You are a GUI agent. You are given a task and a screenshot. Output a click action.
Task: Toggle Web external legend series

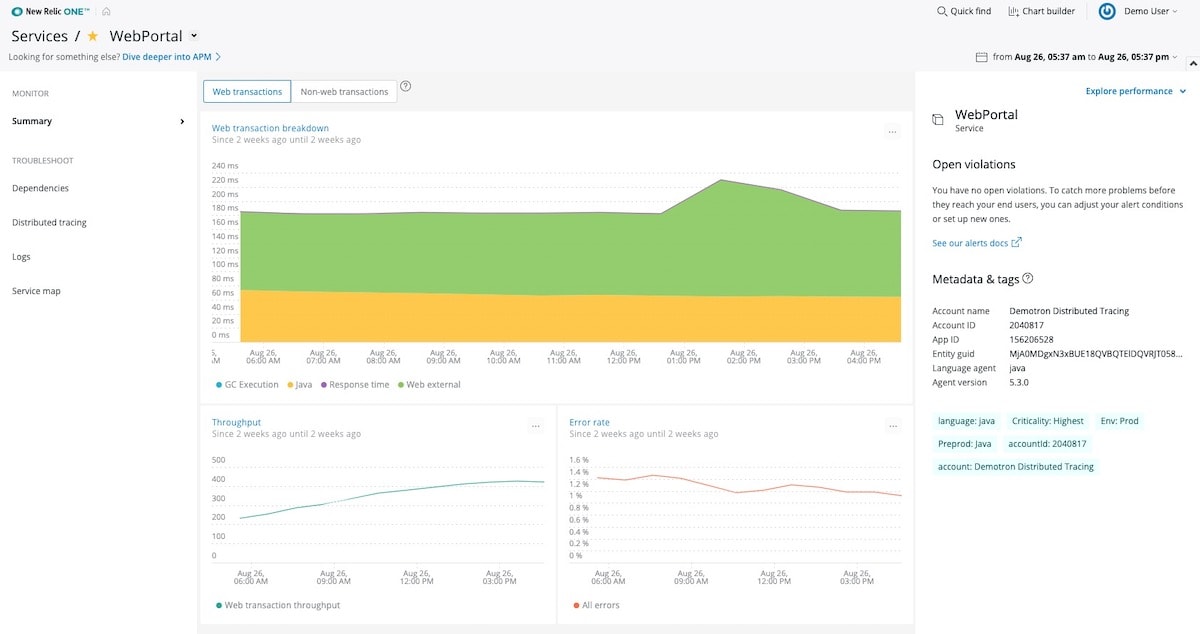point(429,384)
